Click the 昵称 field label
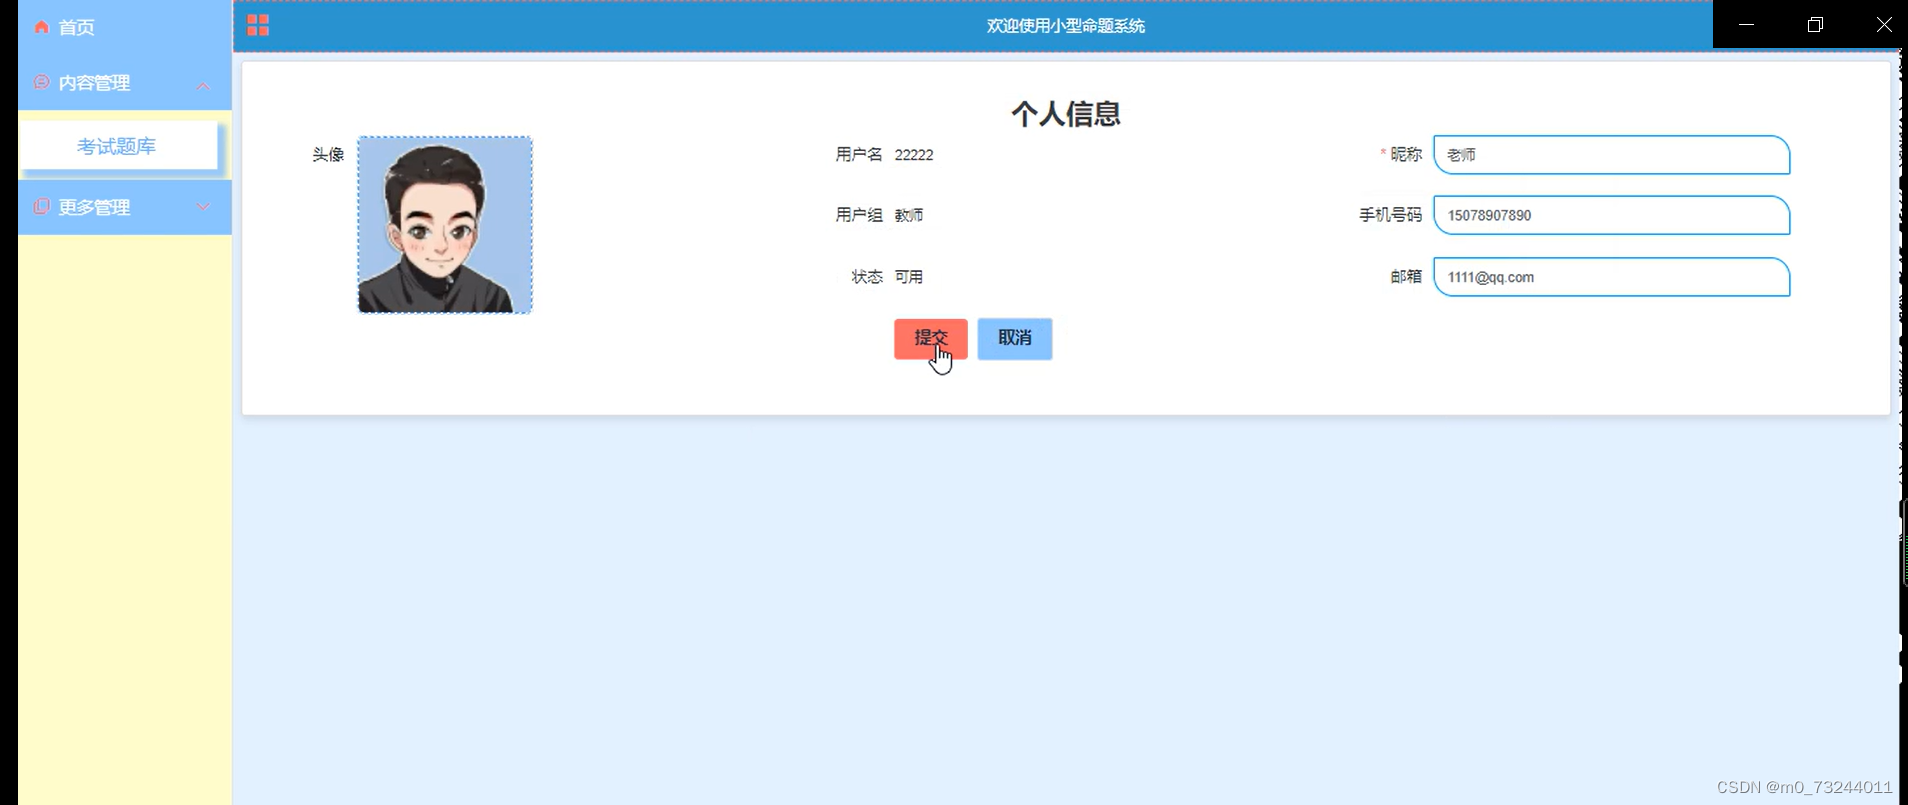1908x805 pixels. (1406, 154)
